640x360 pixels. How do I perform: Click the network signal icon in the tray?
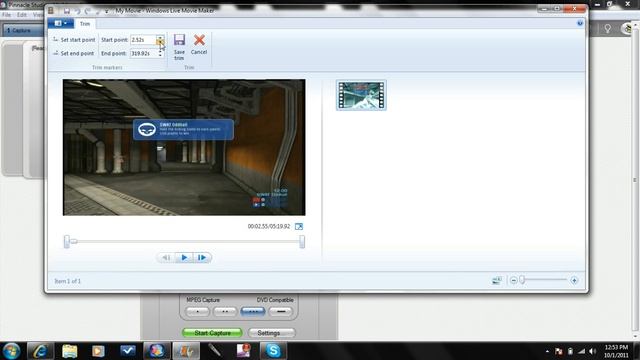pos(582,351)
